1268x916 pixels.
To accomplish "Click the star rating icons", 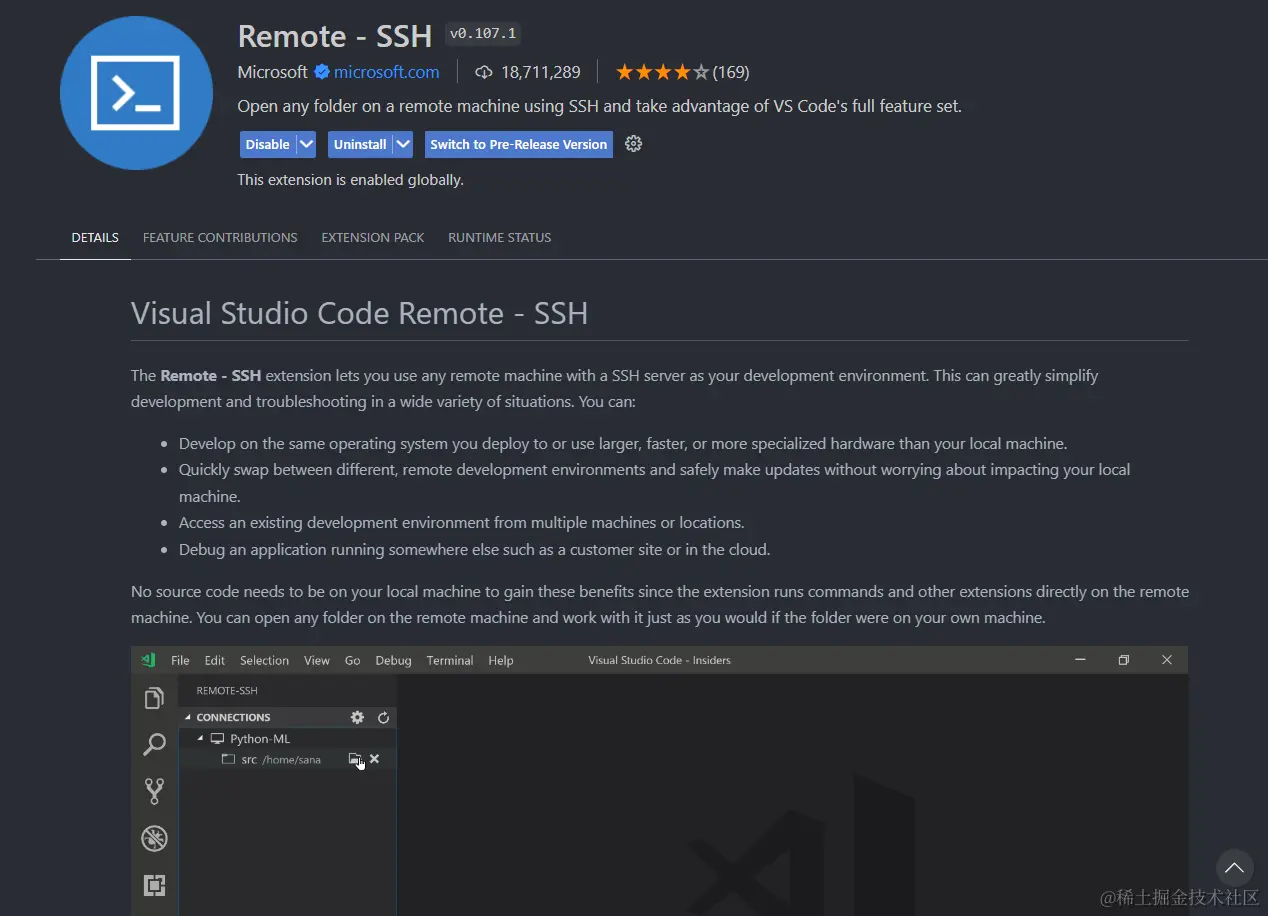I will [662, 72].
